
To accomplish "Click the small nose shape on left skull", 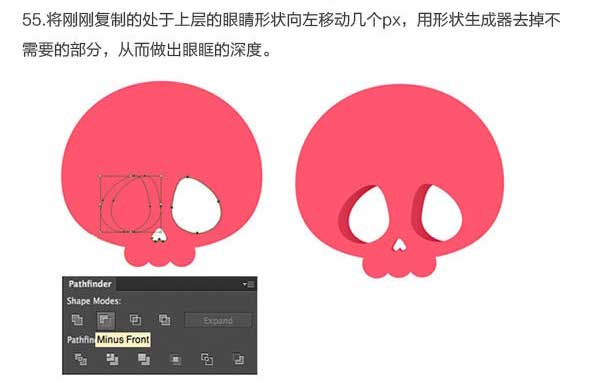I will [x=159, y=236].
